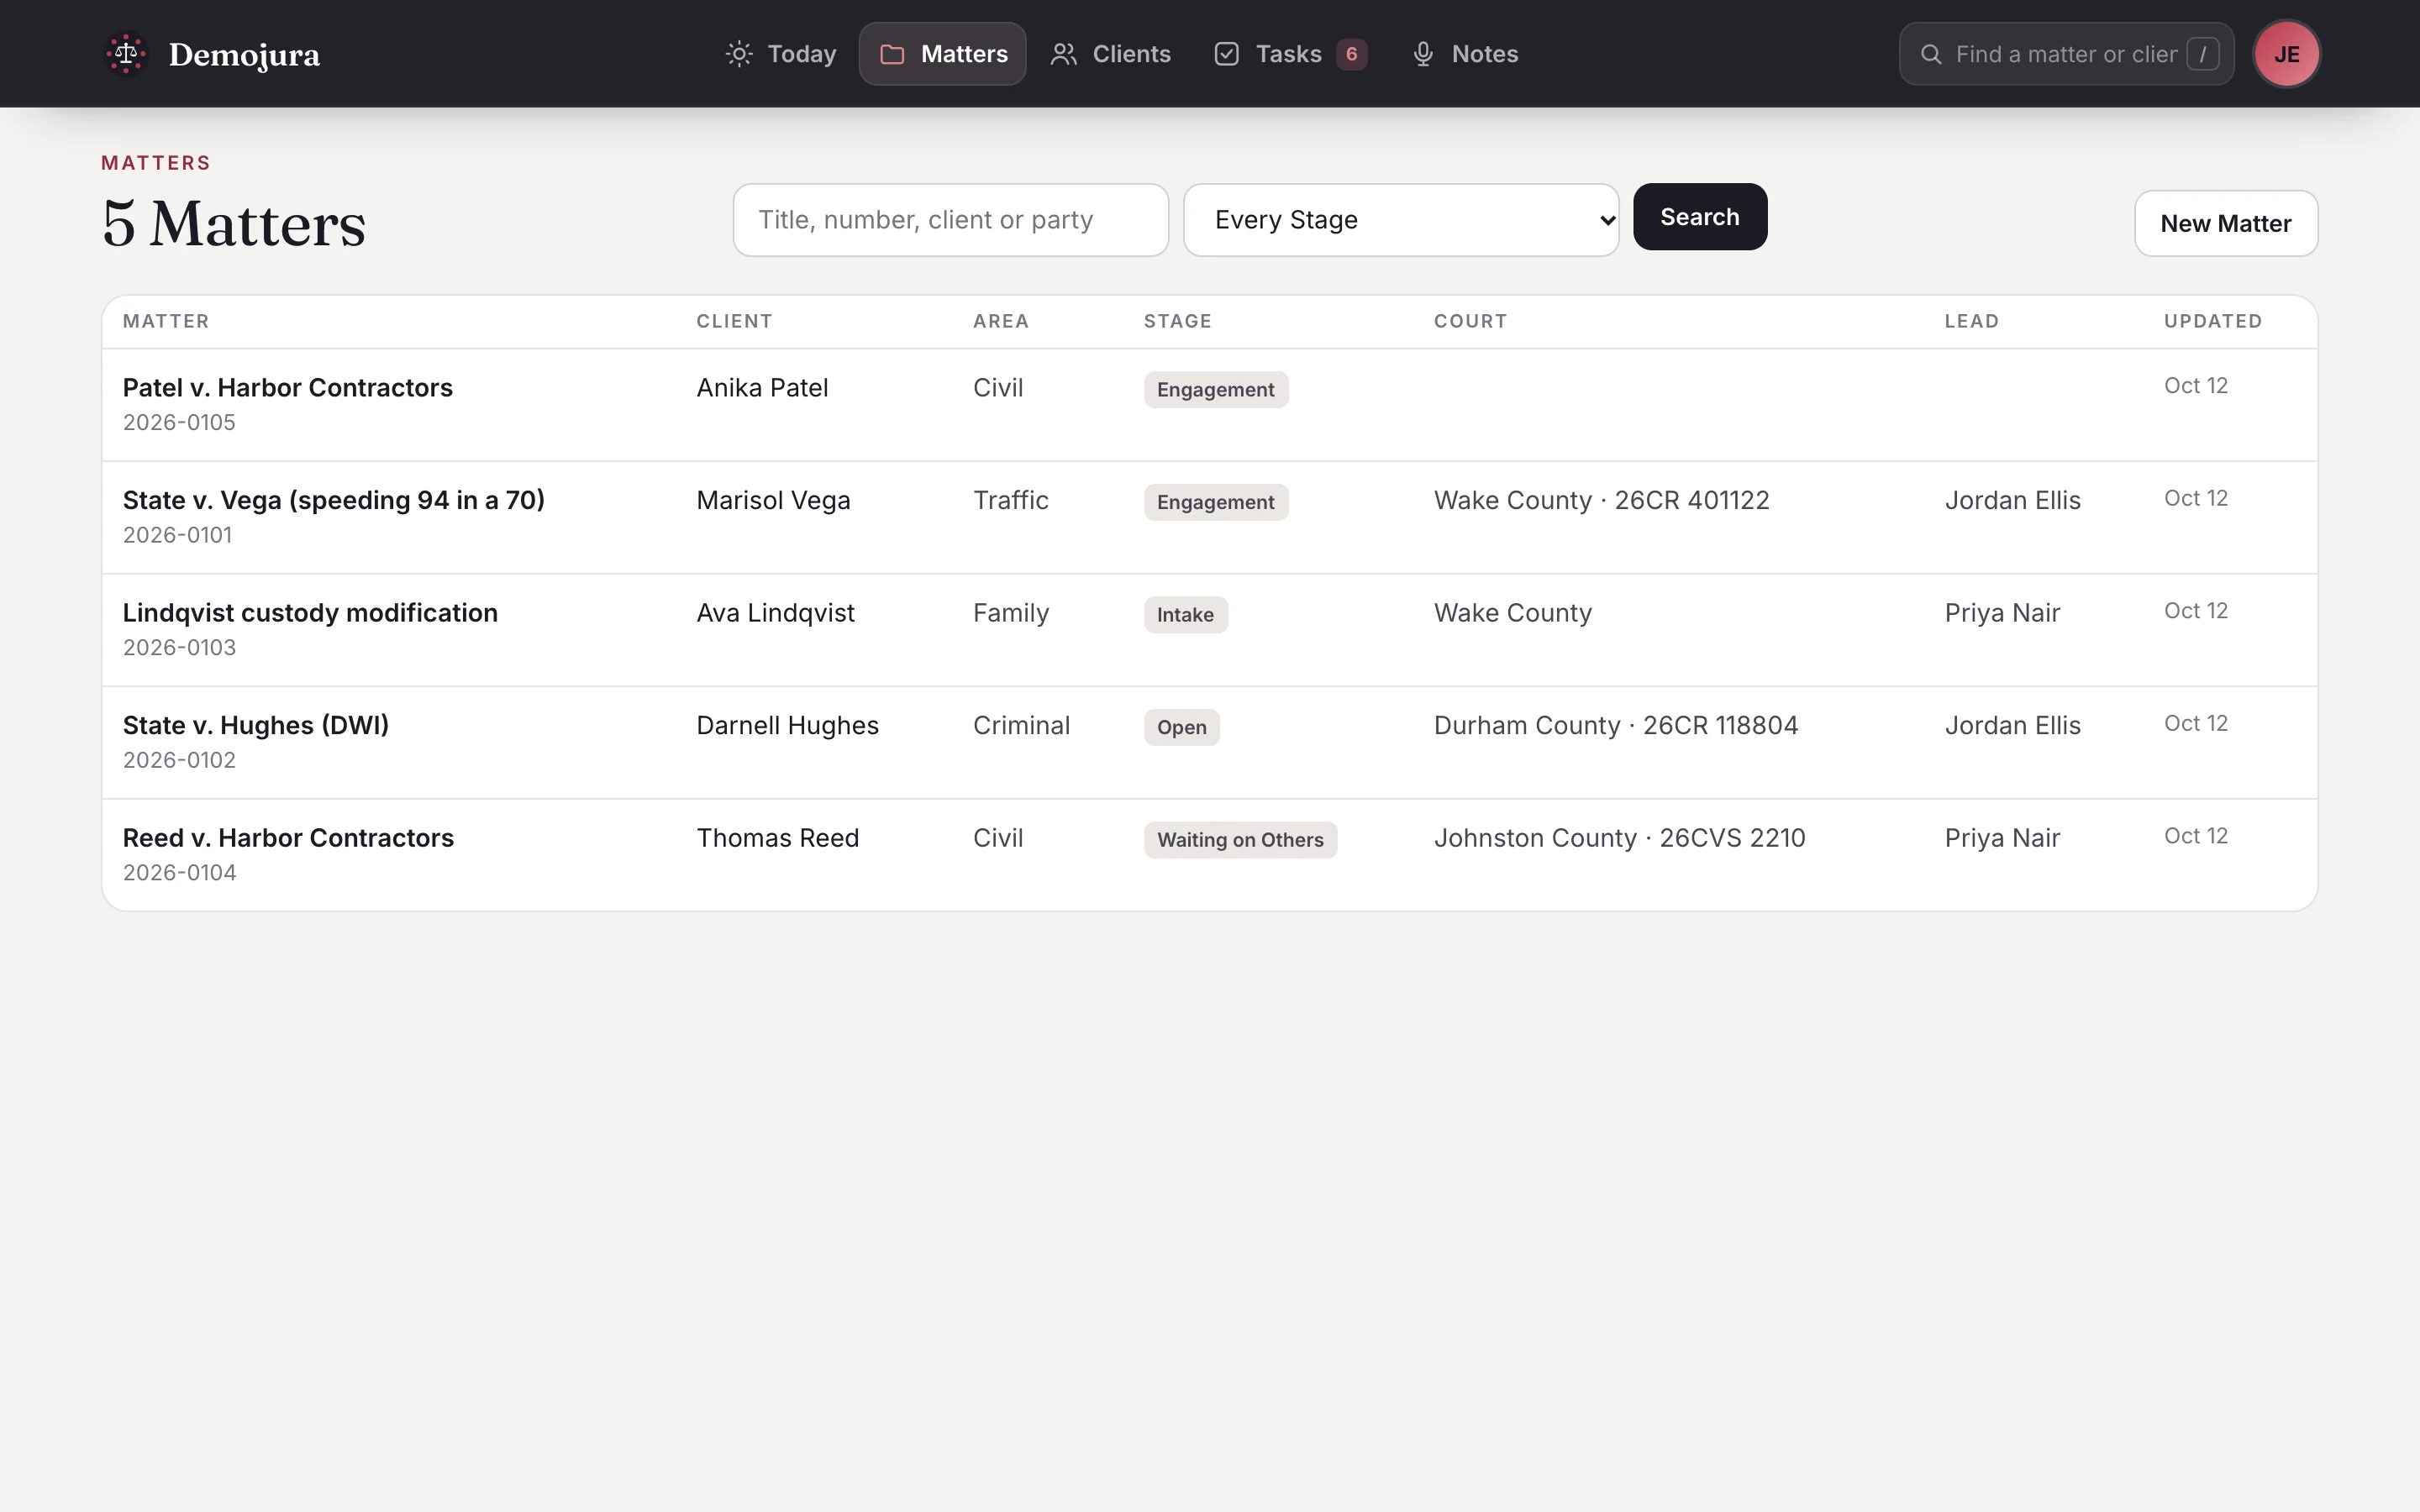
Task: Click the sun icon beside Today
Action: 739,54
